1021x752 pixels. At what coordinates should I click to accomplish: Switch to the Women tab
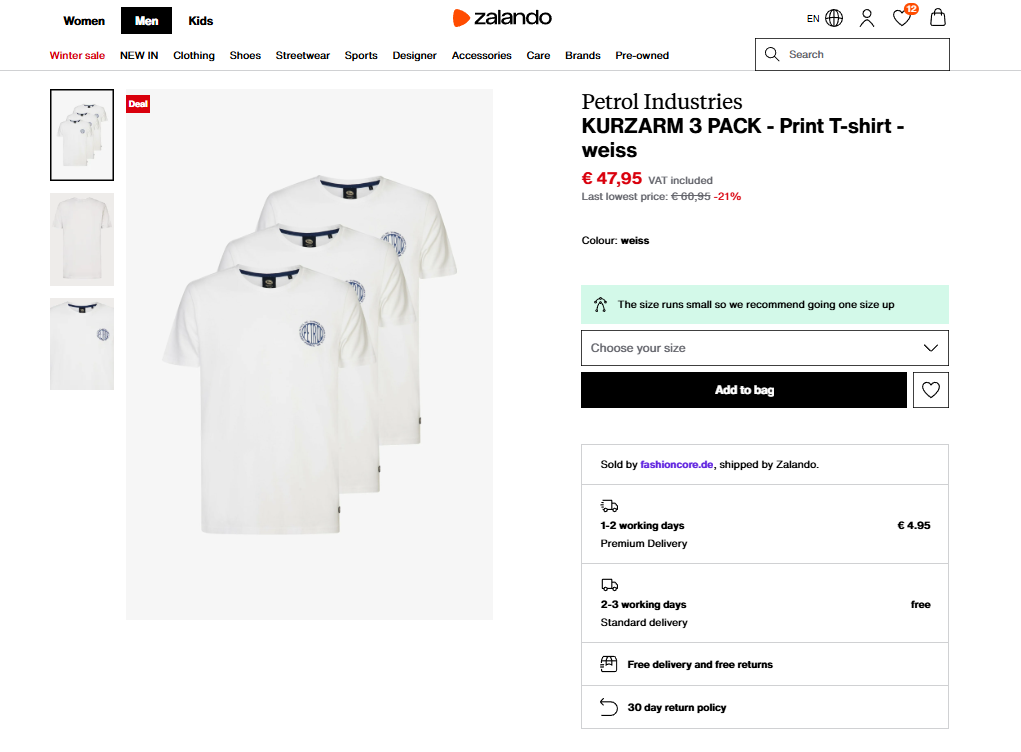coord(84,20)
